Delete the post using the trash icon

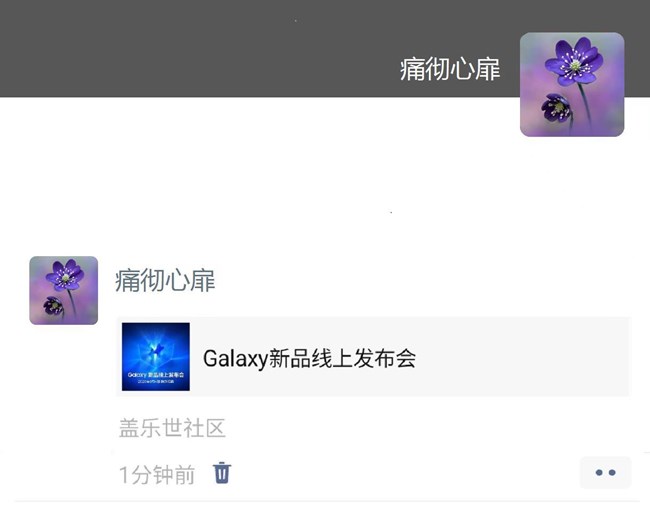[x=222, y=473]
